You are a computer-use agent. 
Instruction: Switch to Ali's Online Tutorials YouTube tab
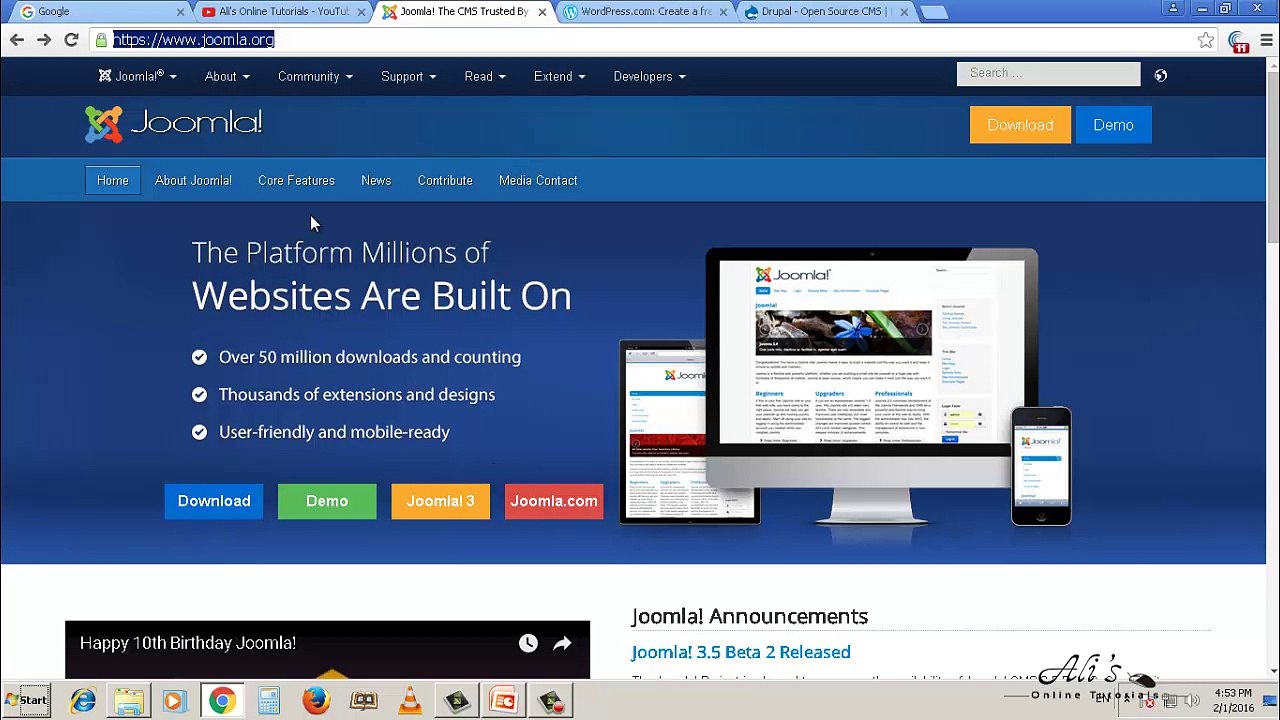click(282, 12)
